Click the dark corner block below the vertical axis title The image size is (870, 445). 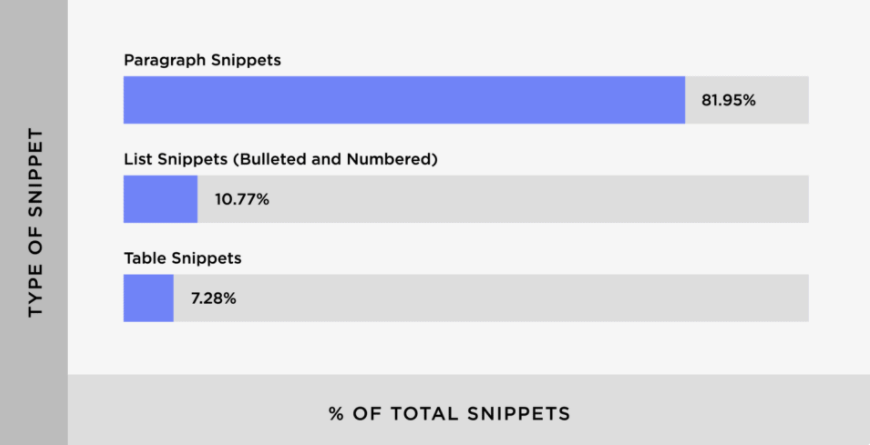[34, 410]
